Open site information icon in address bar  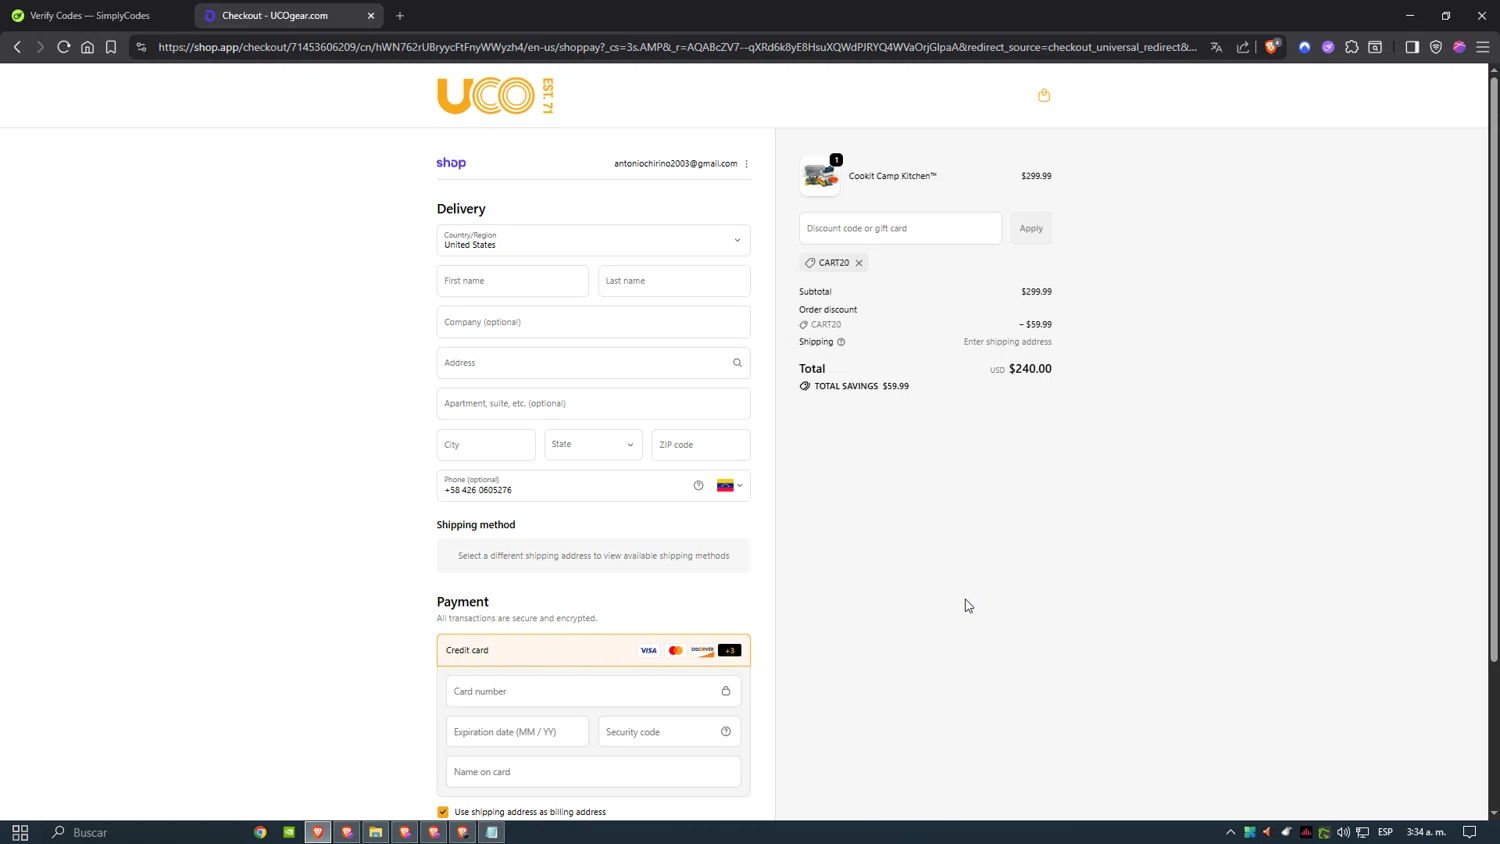[141, 47]
